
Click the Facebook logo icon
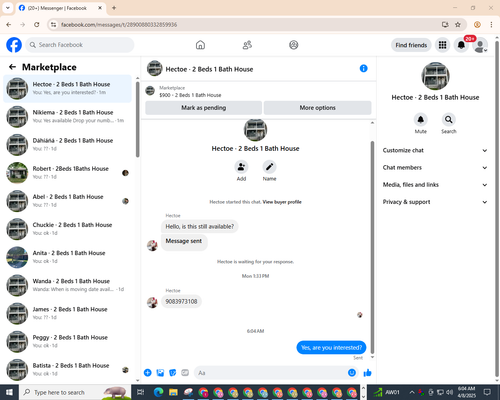[x=14, y=45]
